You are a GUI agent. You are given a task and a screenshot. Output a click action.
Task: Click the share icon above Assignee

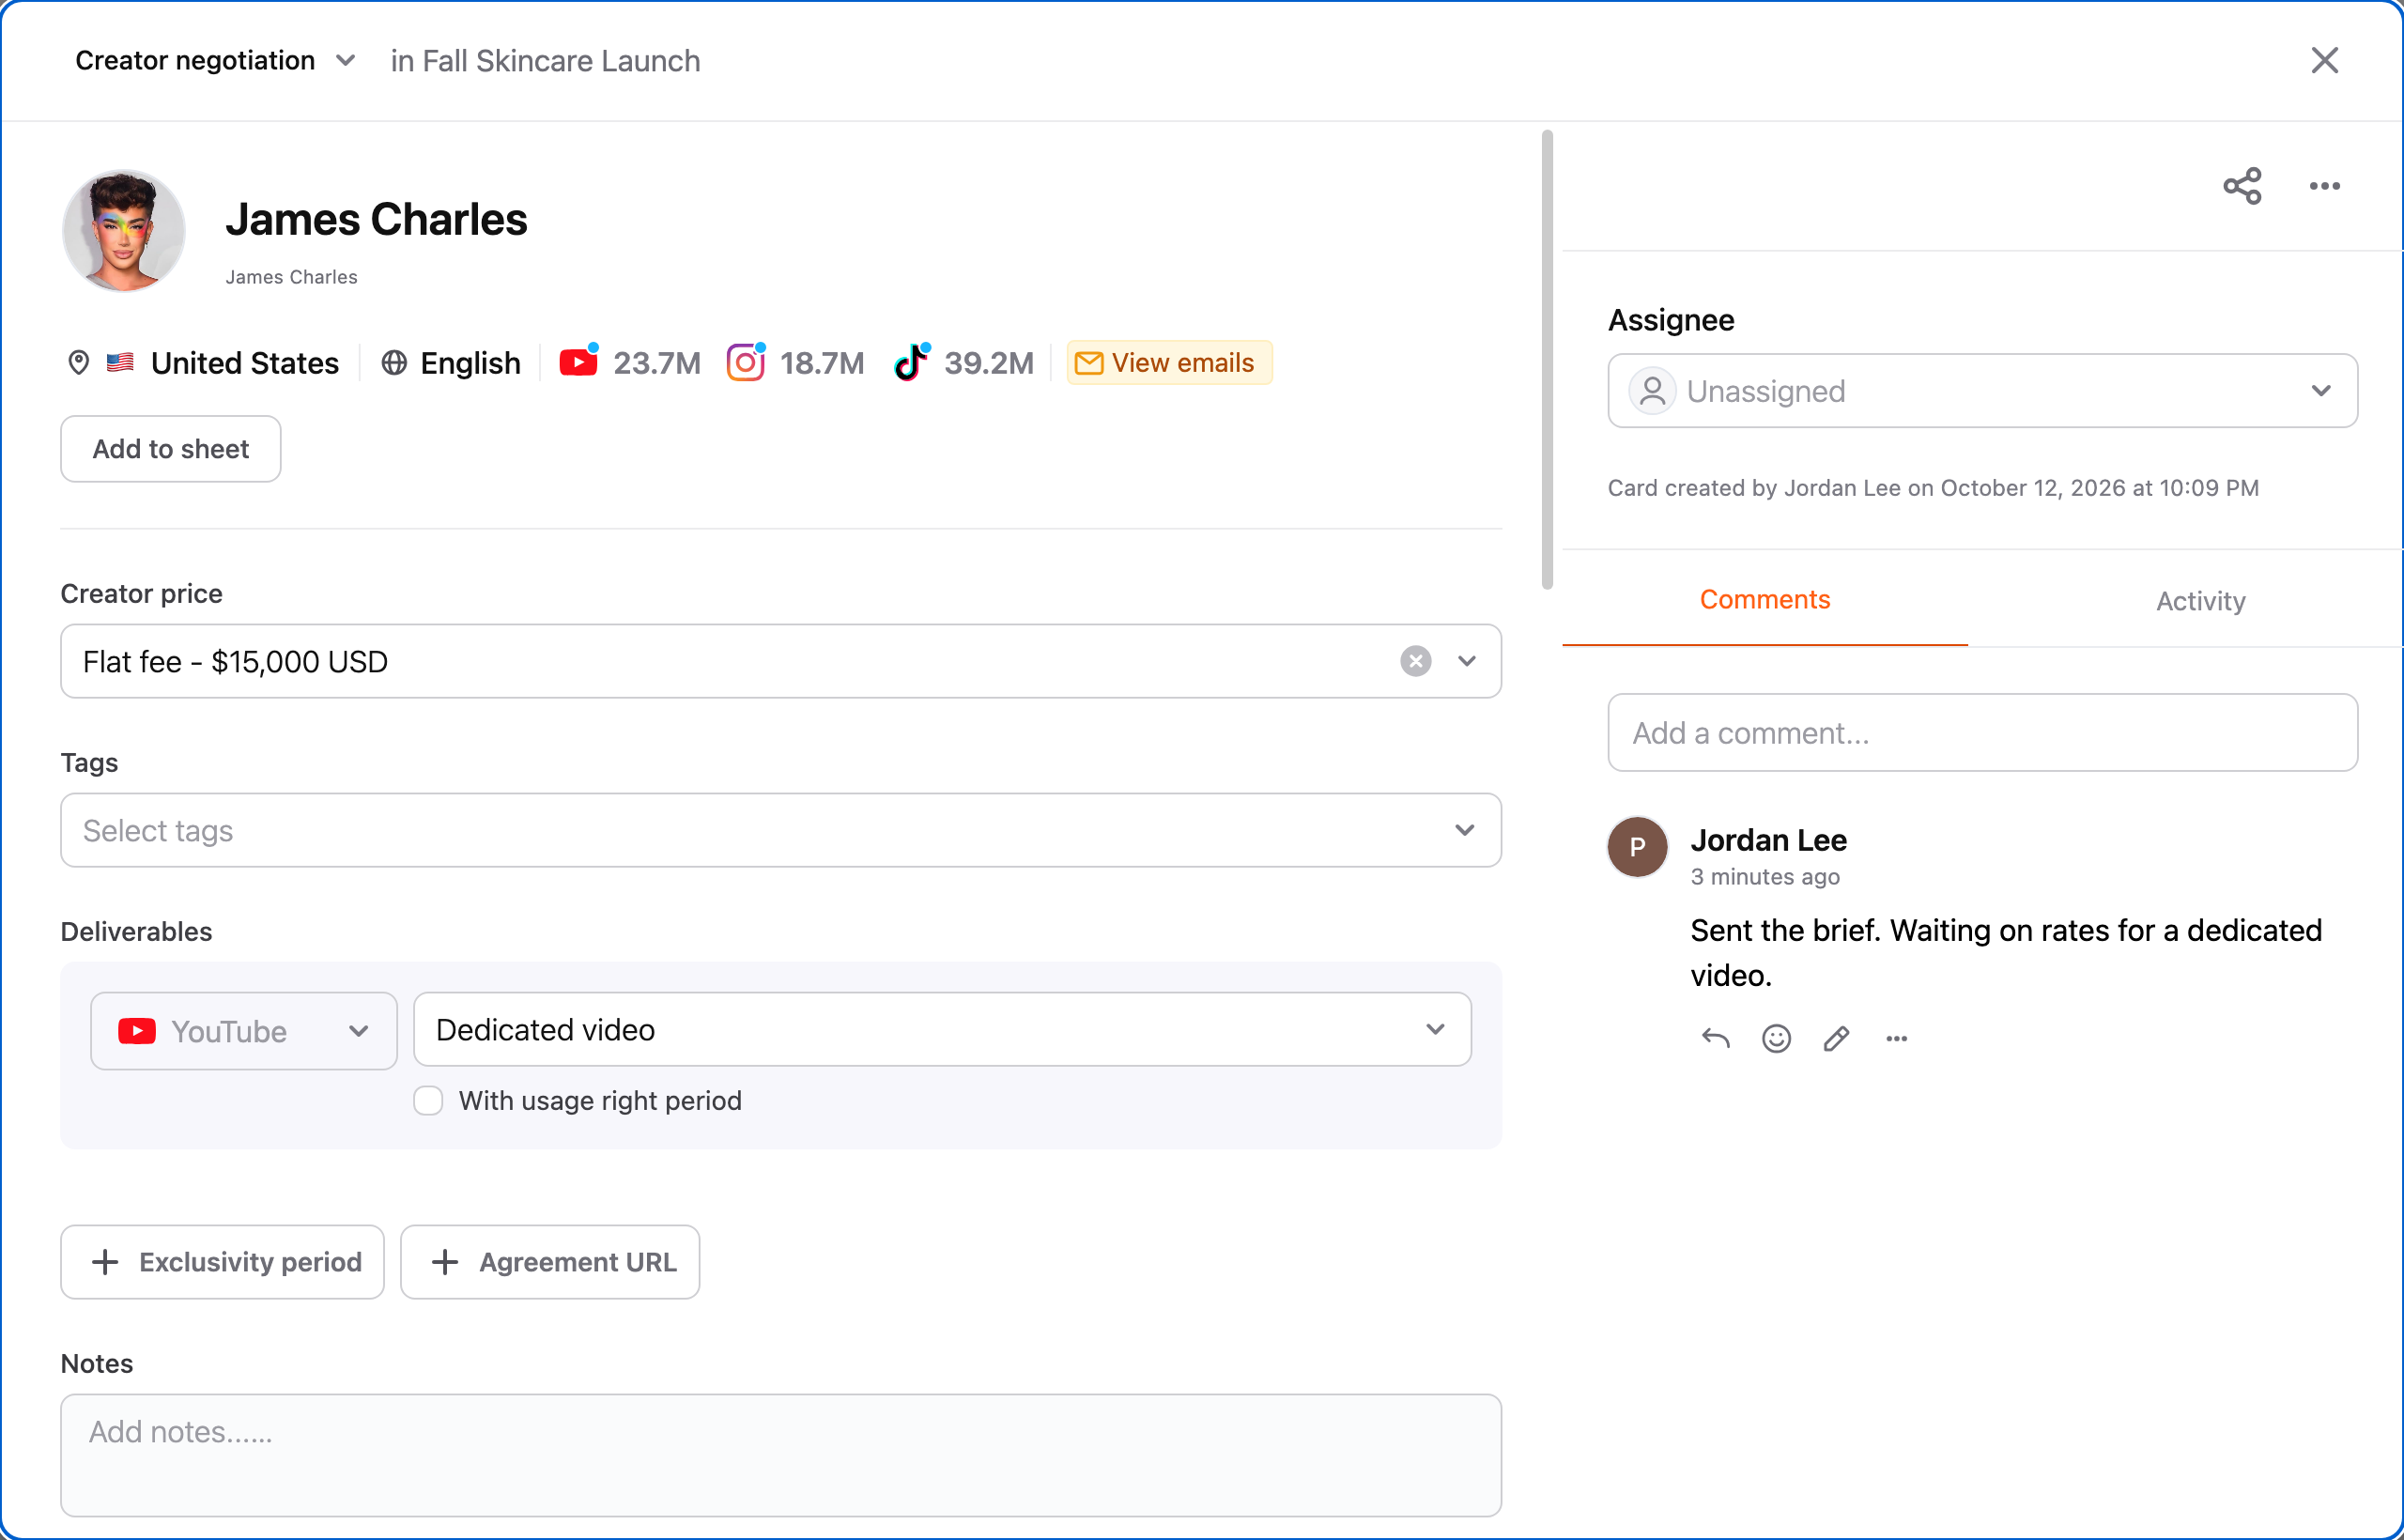(x=2242, y=186)
